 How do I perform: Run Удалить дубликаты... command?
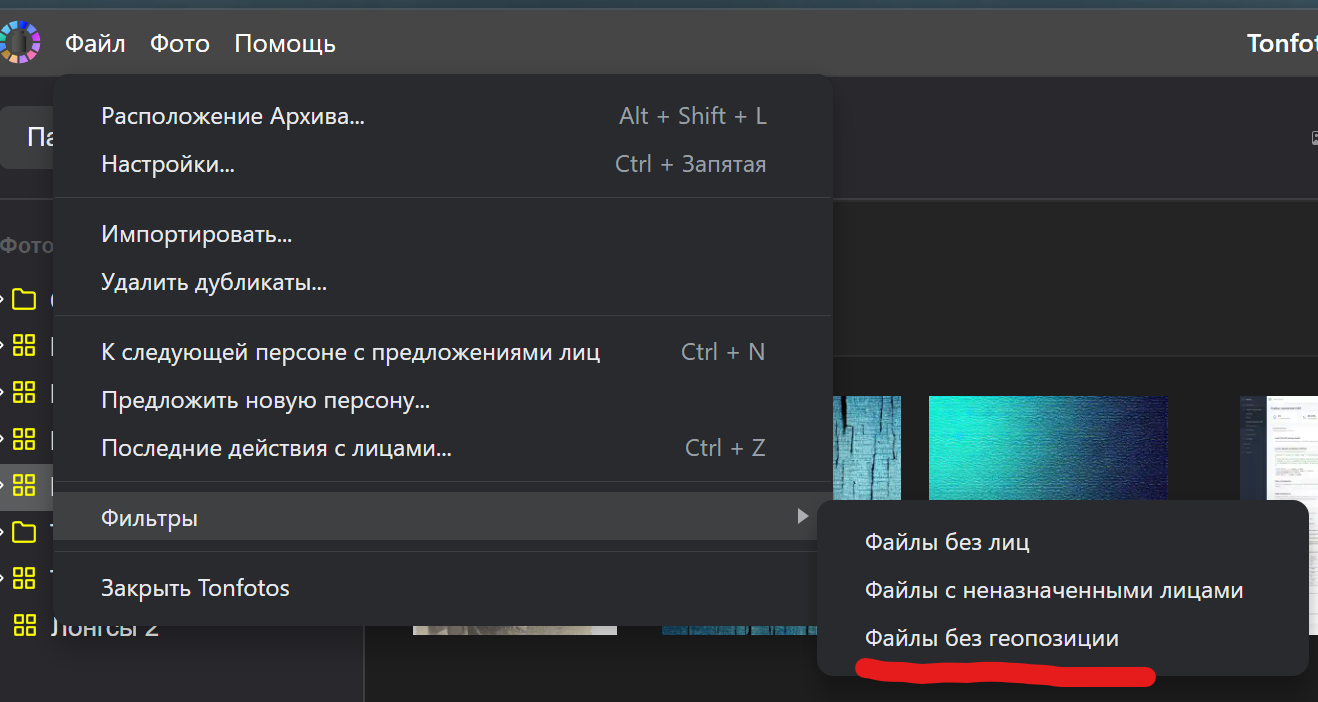pos(214,282)
